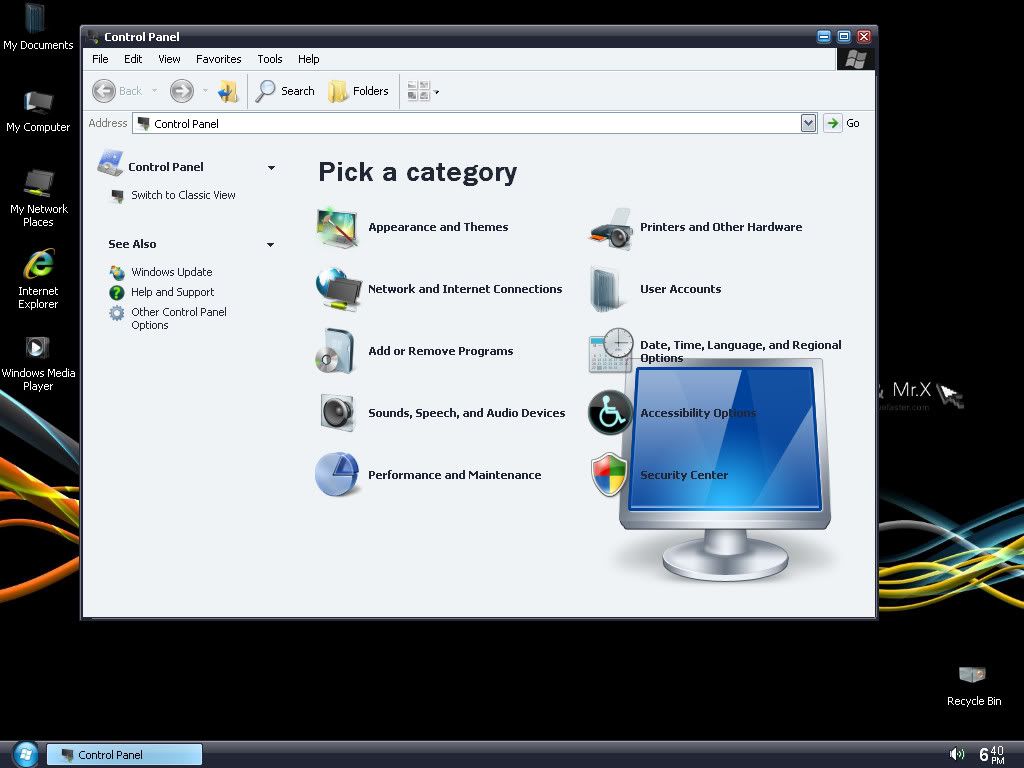Open Date, Time, Language, and Regional Options link
1024x768 pixels.
[x=741, y=351]
